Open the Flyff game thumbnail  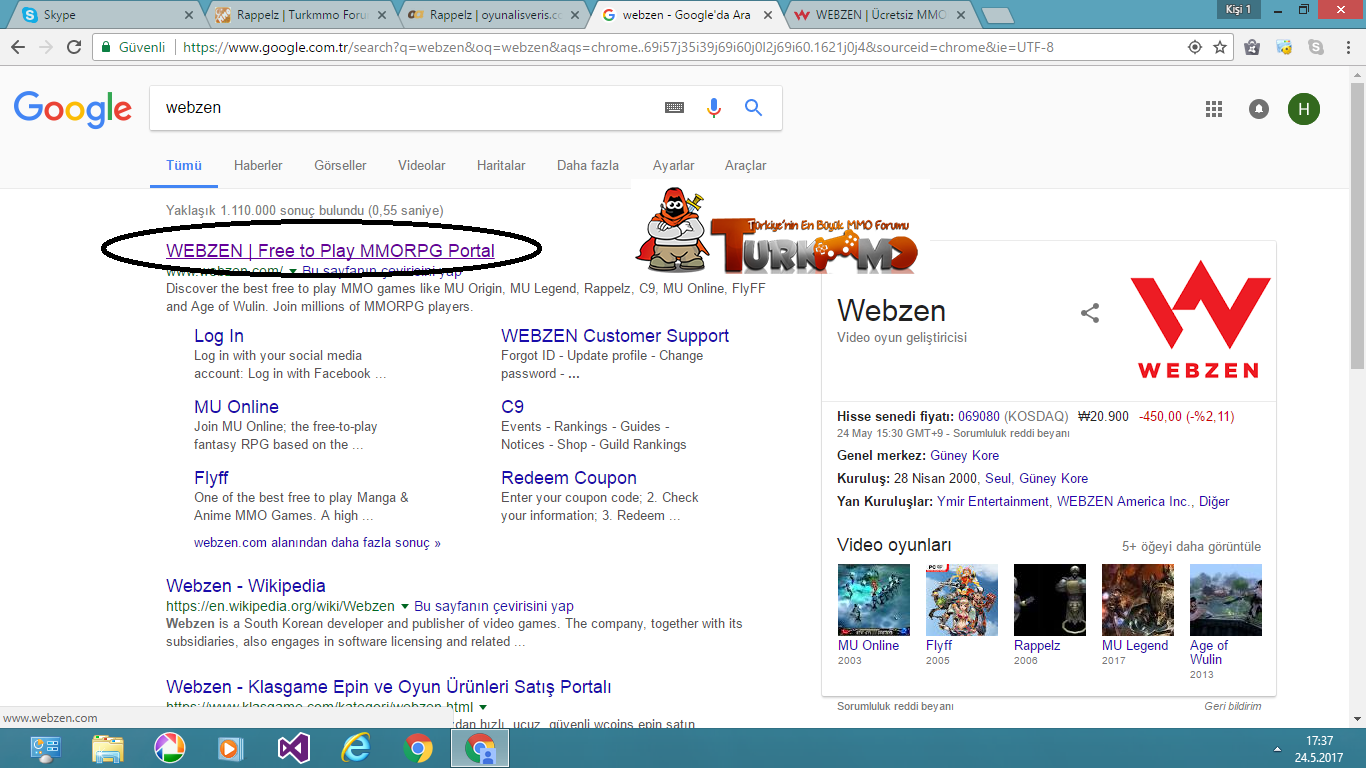pyautogui.click(x=962, y=600)
